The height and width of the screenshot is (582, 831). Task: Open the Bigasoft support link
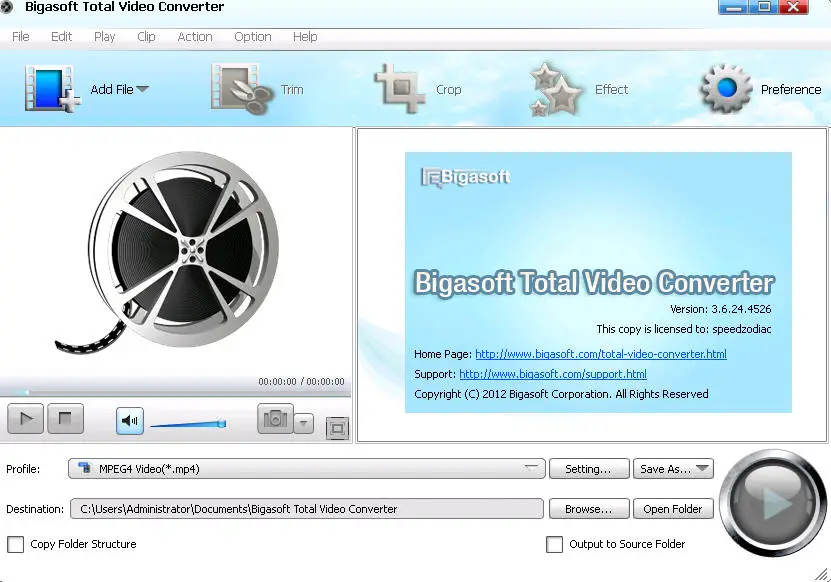553,374
